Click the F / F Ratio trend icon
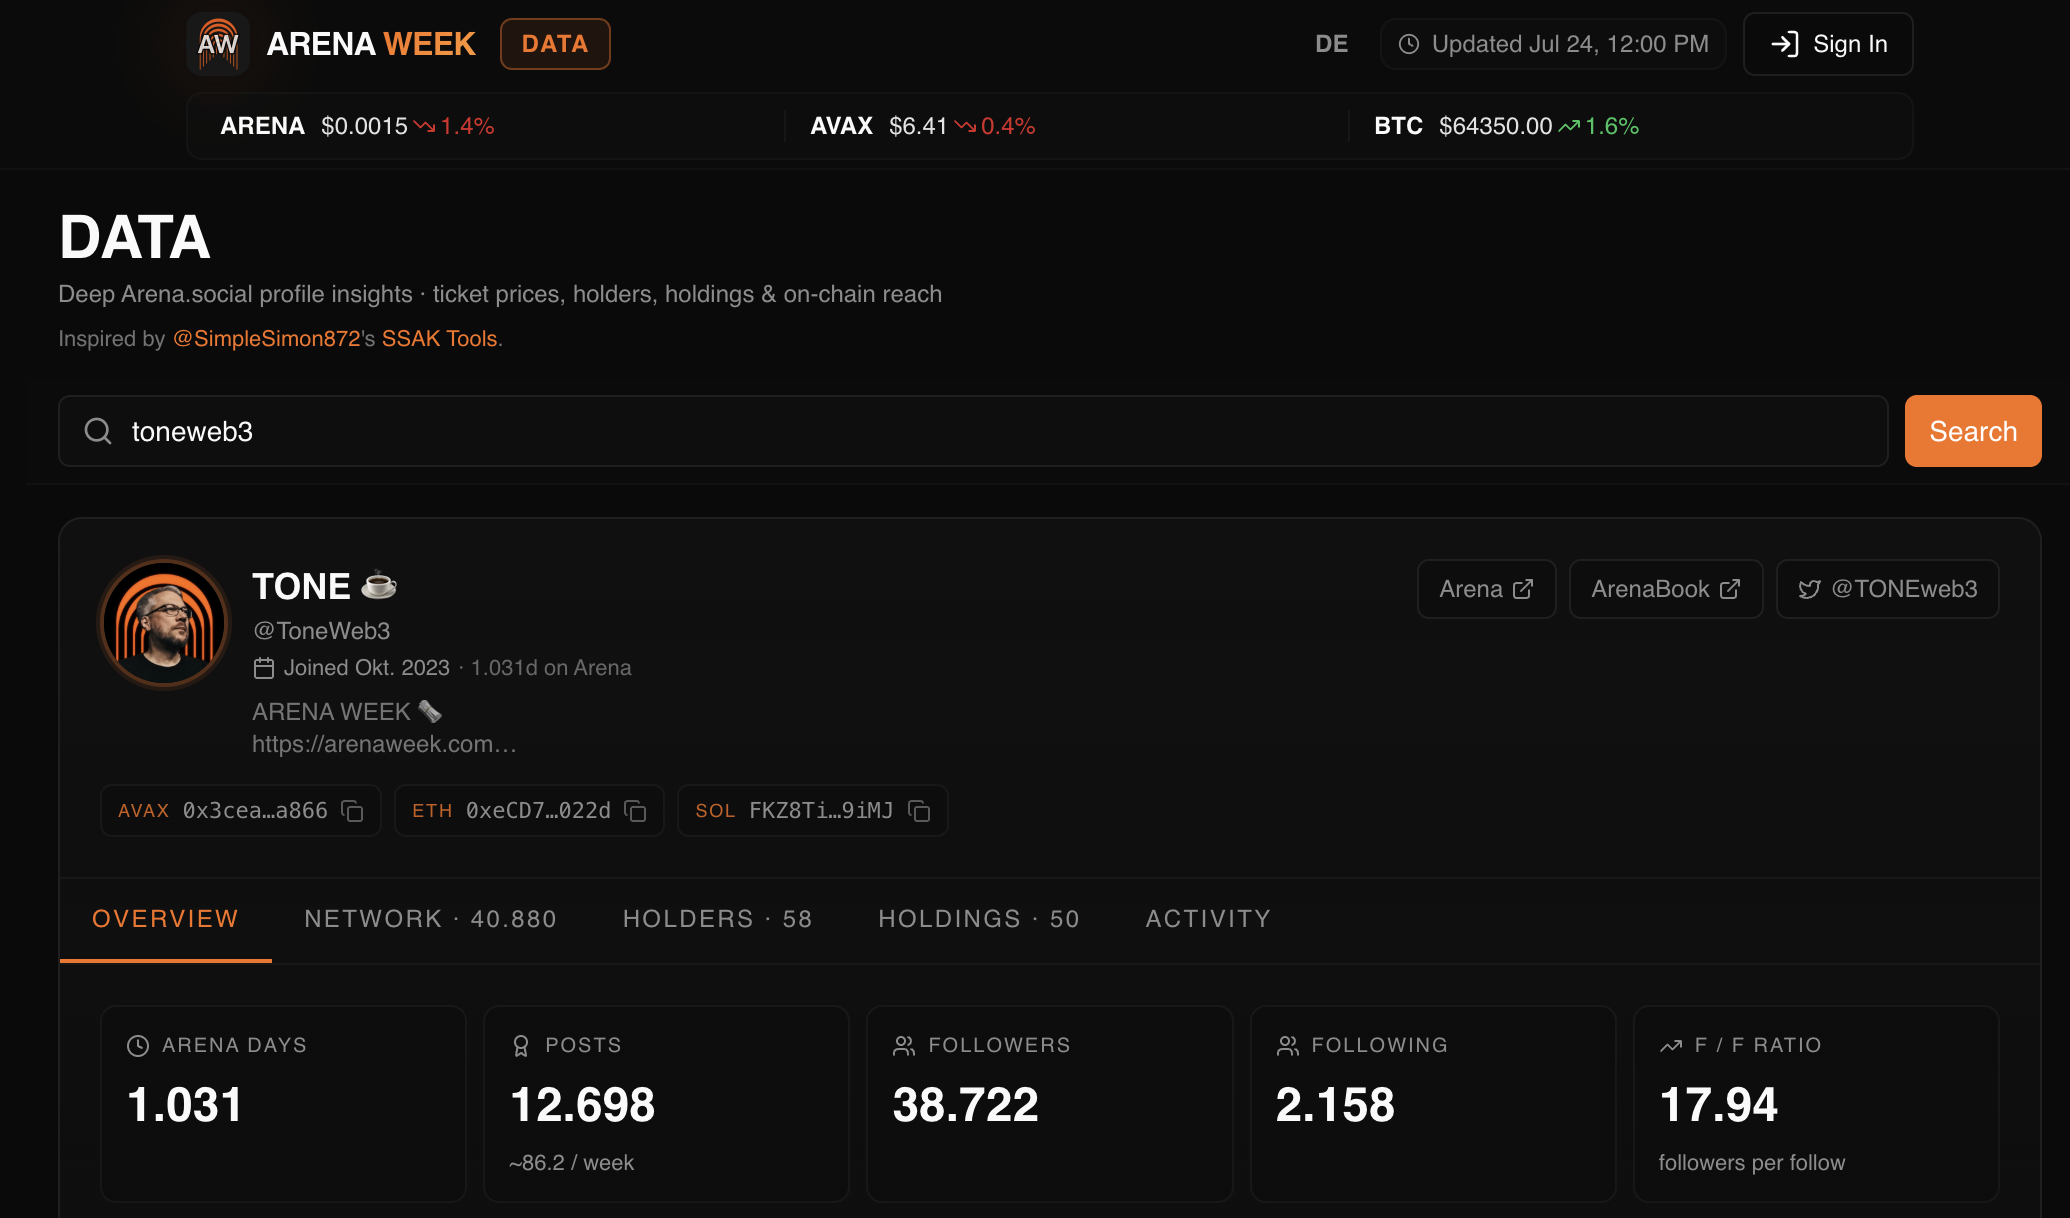Image resolution: width=2070 pixels, height=1218 pixels. click(x=1671, y=1046)
